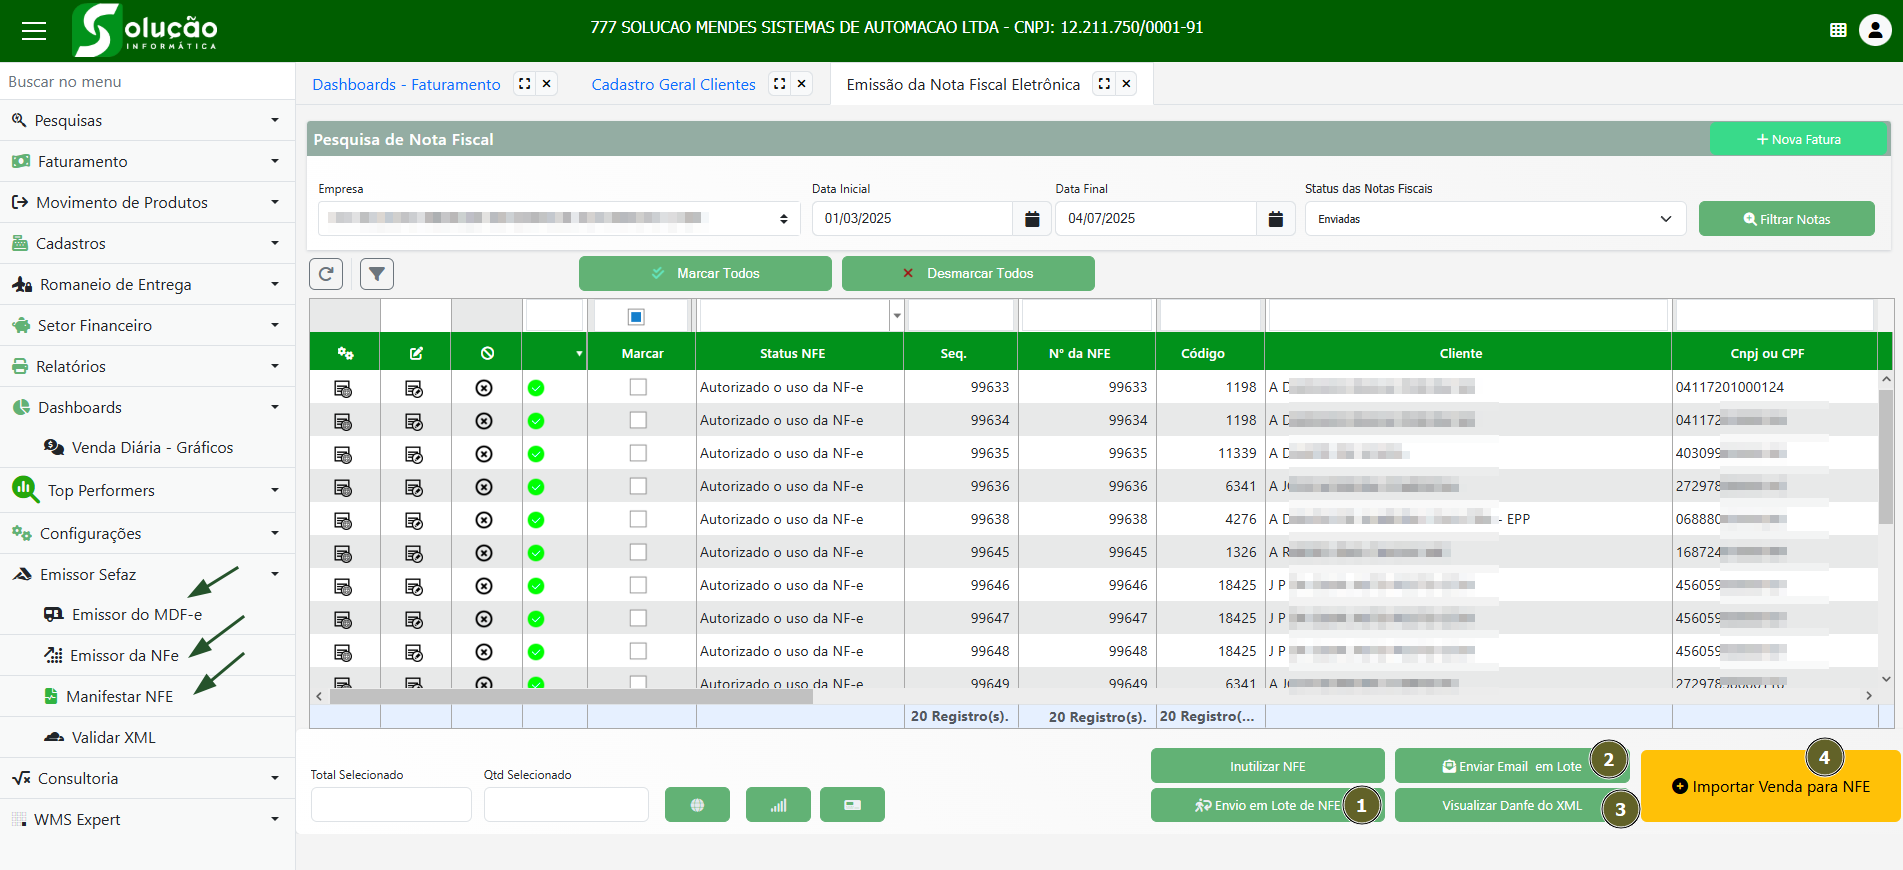Open calendar picker for Data Final
The image size is (1903, 870).
(x=1275, y=219)
